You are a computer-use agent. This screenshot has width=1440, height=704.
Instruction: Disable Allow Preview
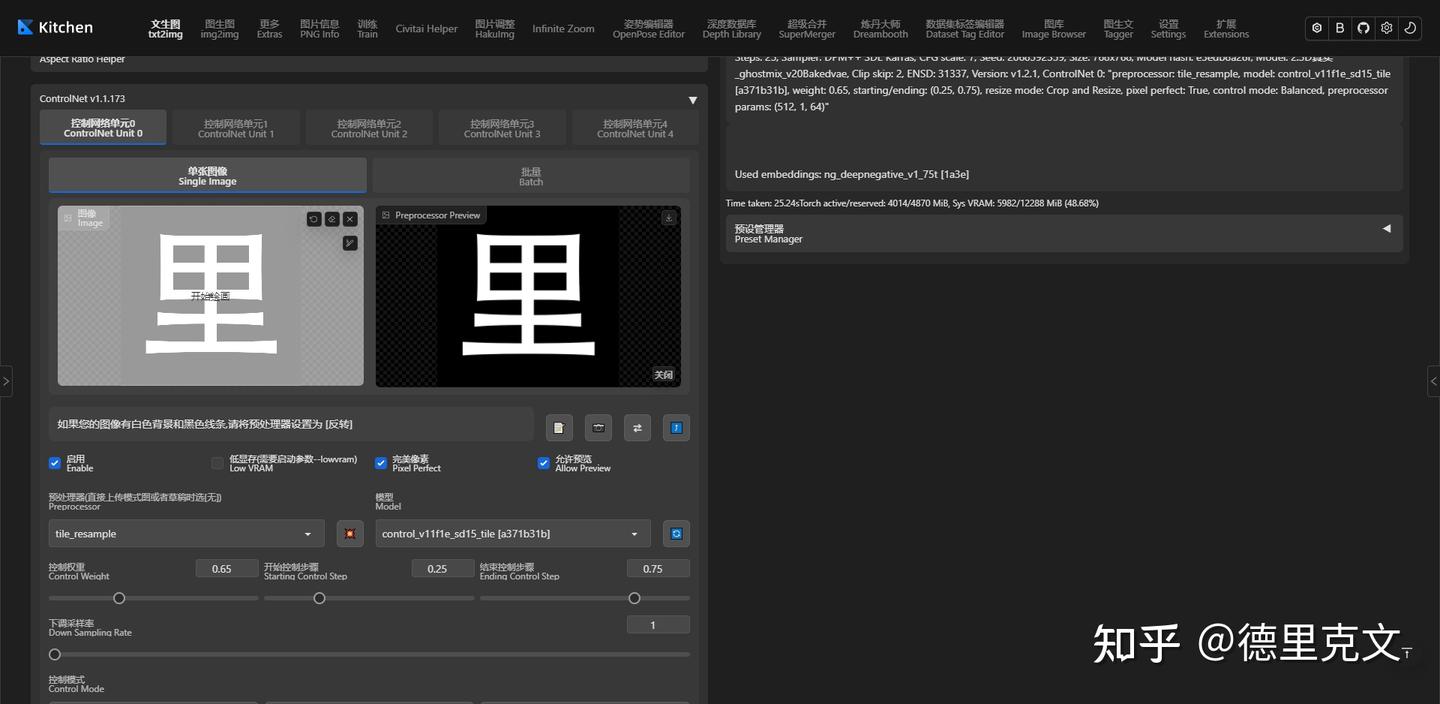(x=544, y=463)
